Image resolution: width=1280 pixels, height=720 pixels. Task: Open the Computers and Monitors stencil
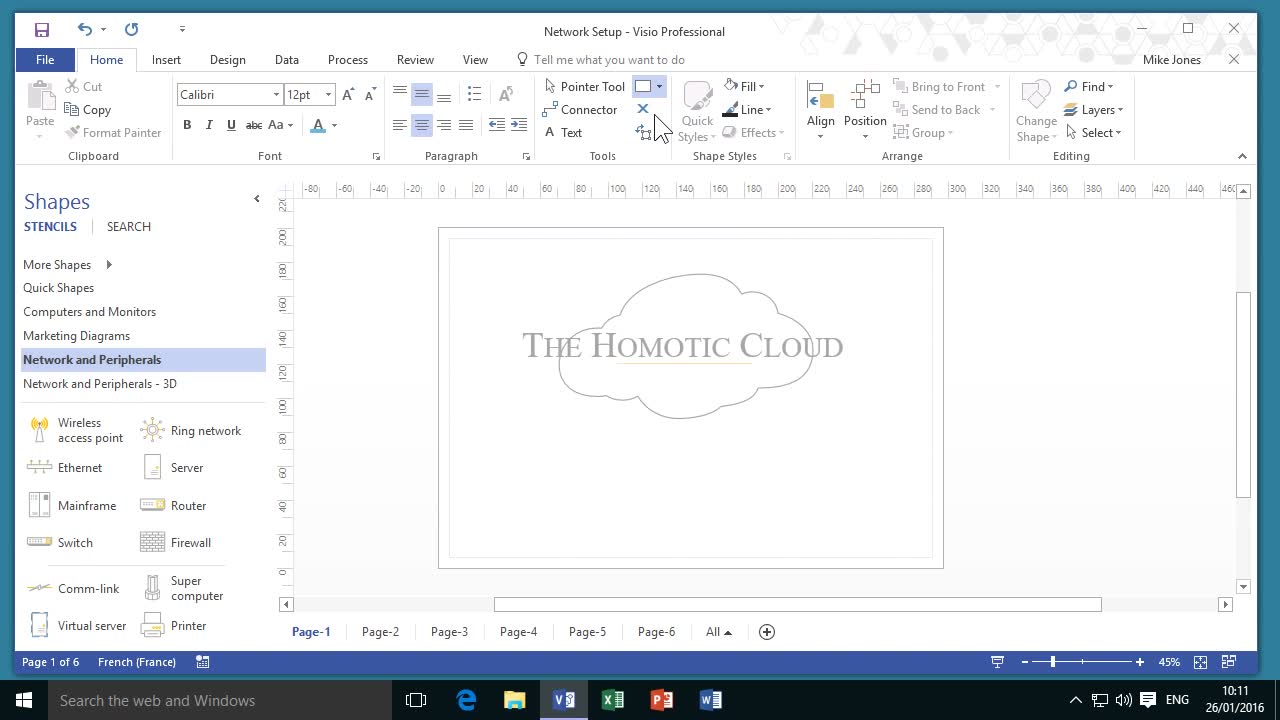(89, 312)
